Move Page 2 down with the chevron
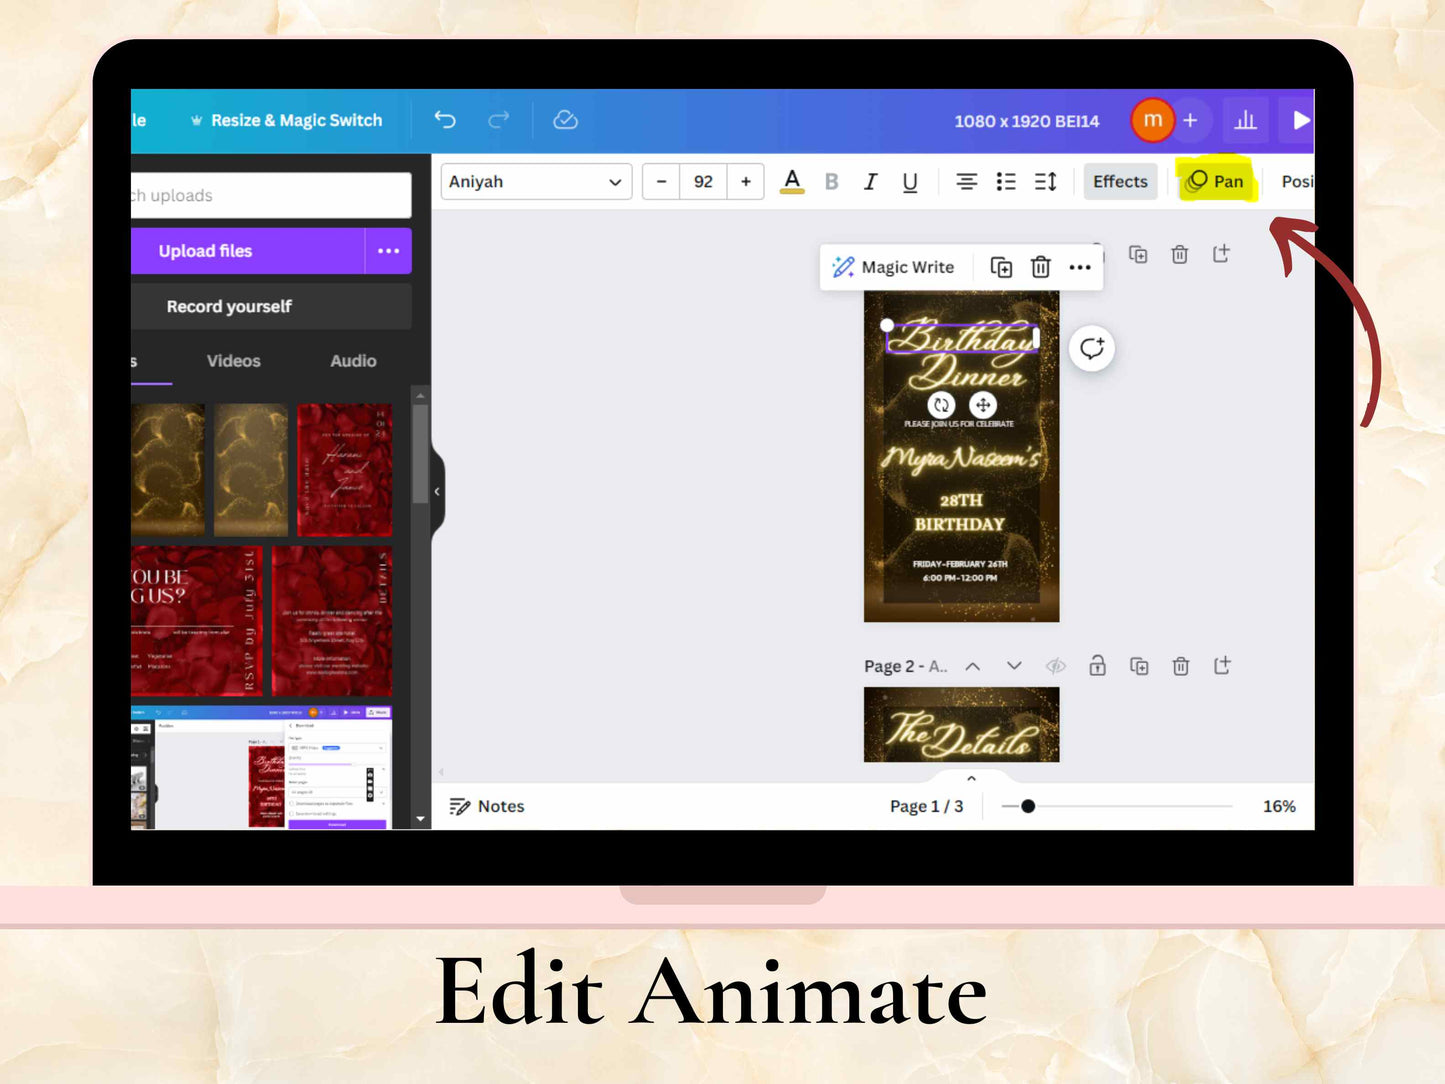 pyautogui.click(x=1014, y=666)
